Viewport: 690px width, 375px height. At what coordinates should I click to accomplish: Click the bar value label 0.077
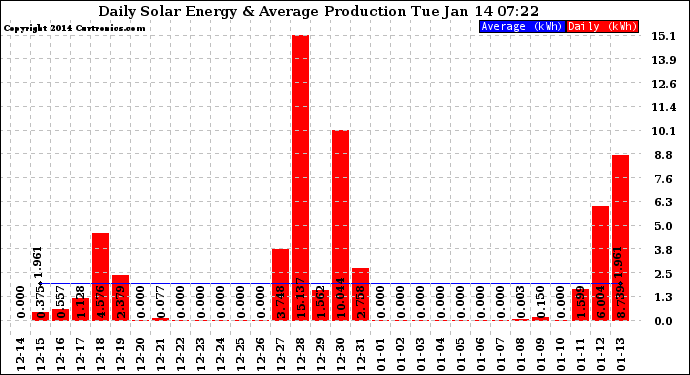161,302
